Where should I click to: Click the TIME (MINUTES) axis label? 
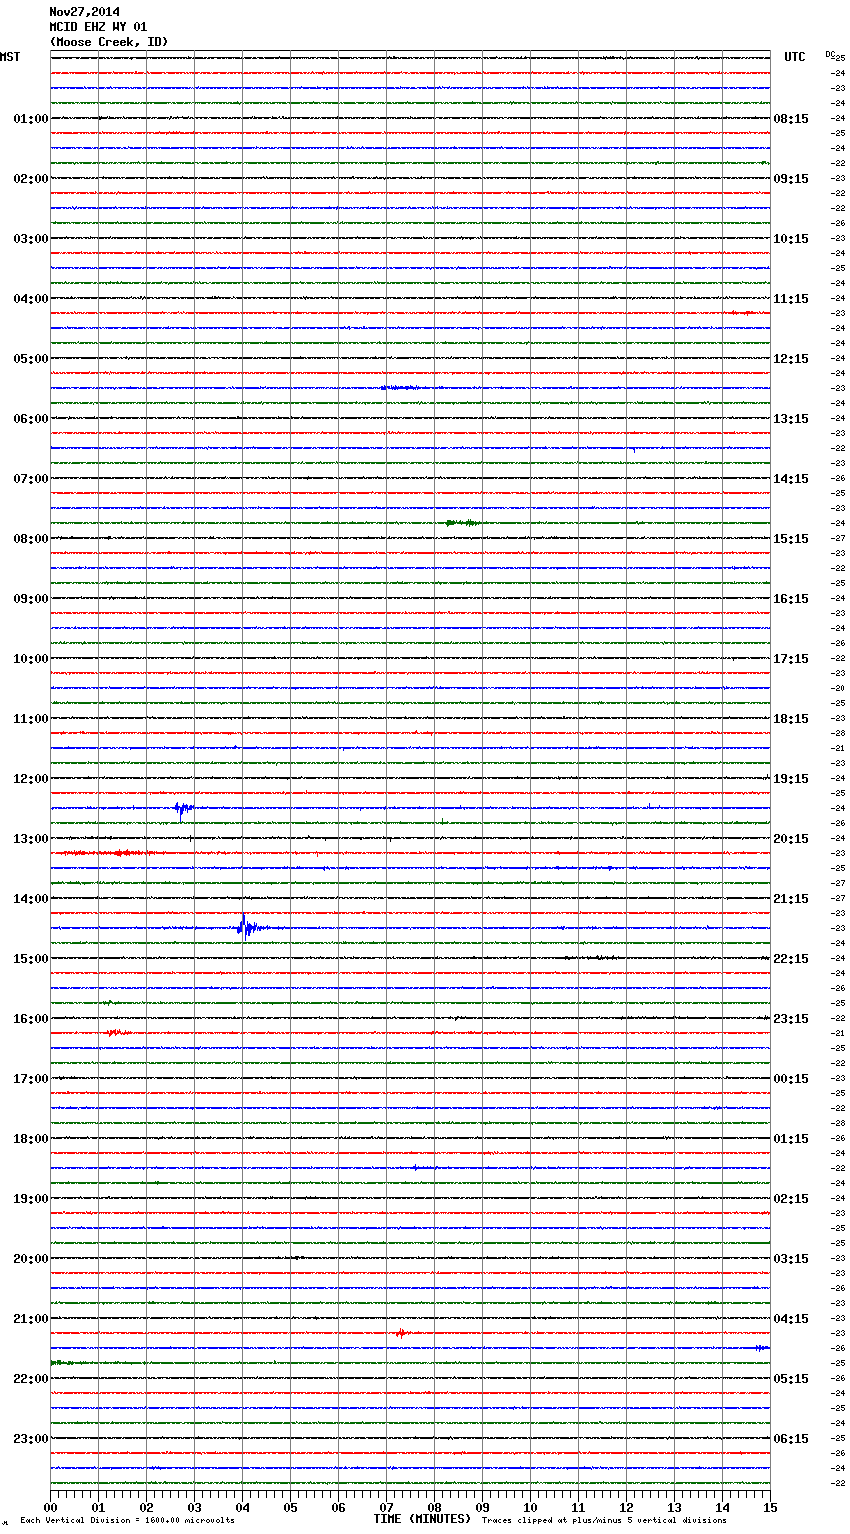point(422,1519)
